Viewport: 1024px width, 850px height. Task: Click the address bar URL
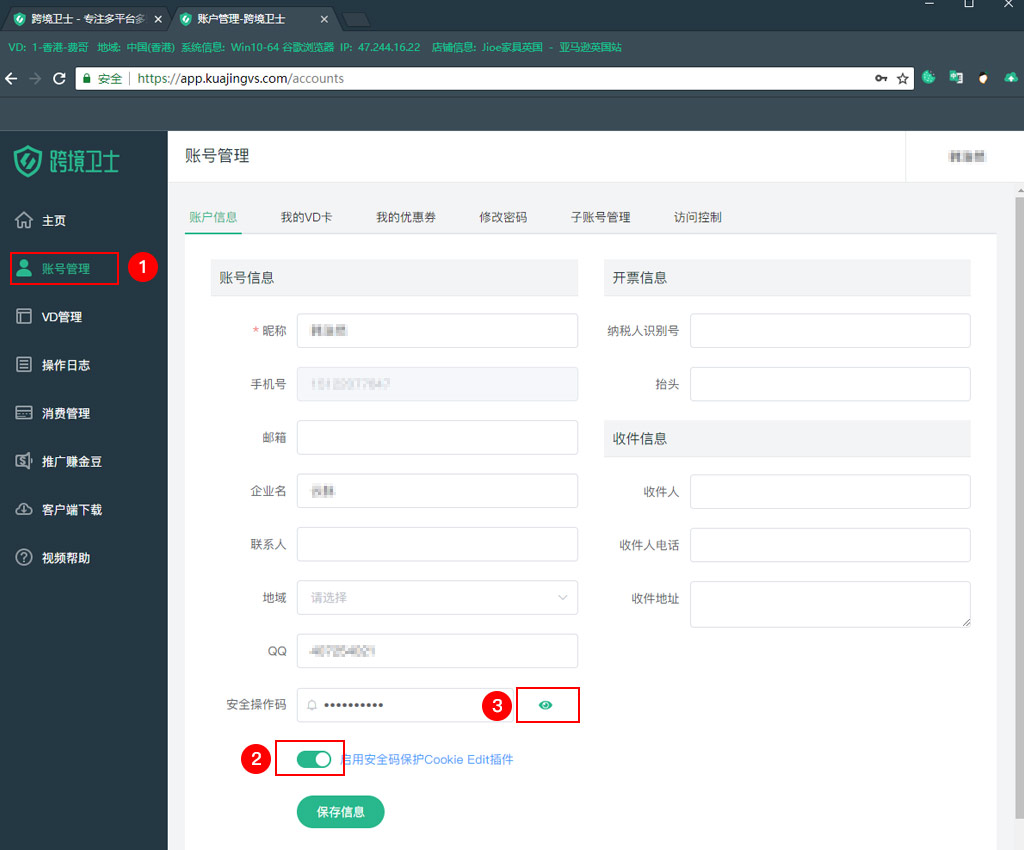[240, 78]
